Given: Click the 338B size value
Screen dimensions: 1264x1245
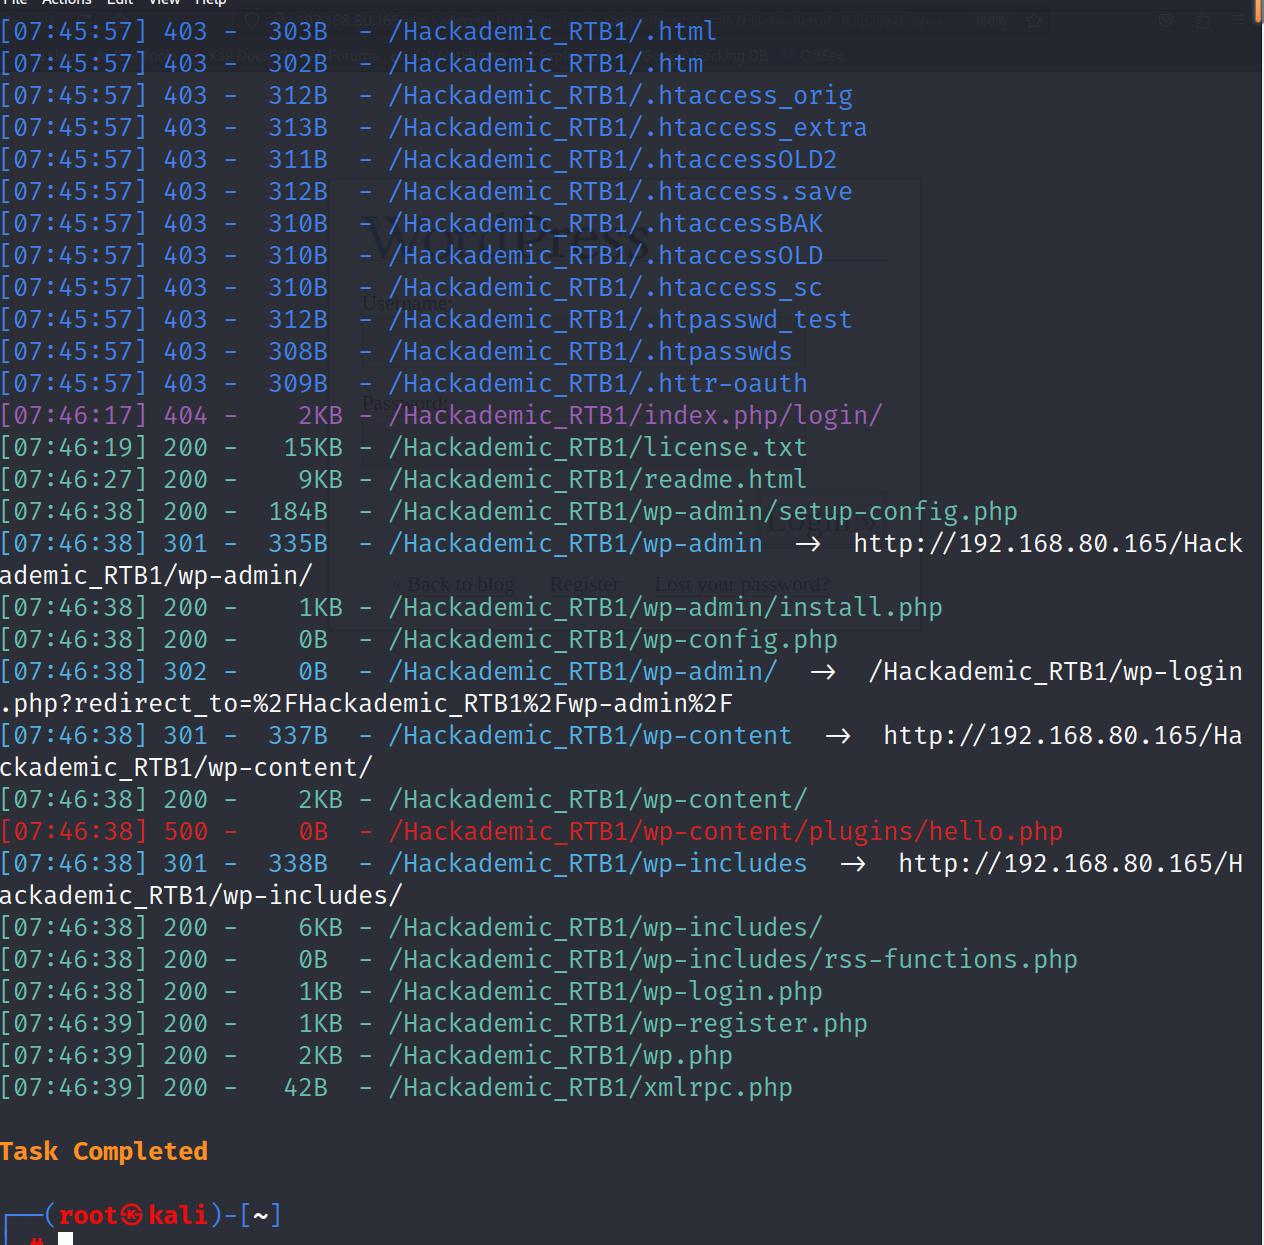Looking at the screenshot, I should 298,863.
